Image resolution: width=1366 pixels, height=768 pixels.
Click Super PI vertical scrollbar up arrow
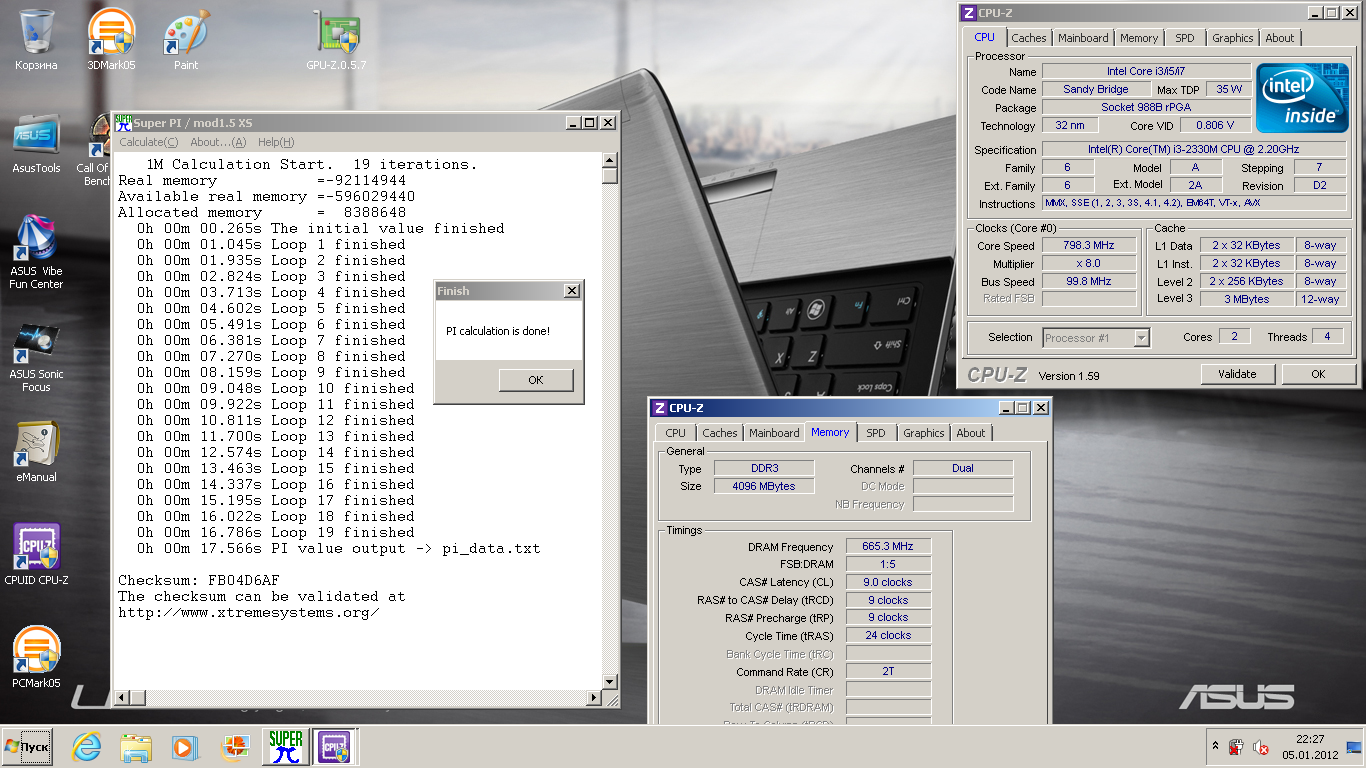tap(610, 160)
